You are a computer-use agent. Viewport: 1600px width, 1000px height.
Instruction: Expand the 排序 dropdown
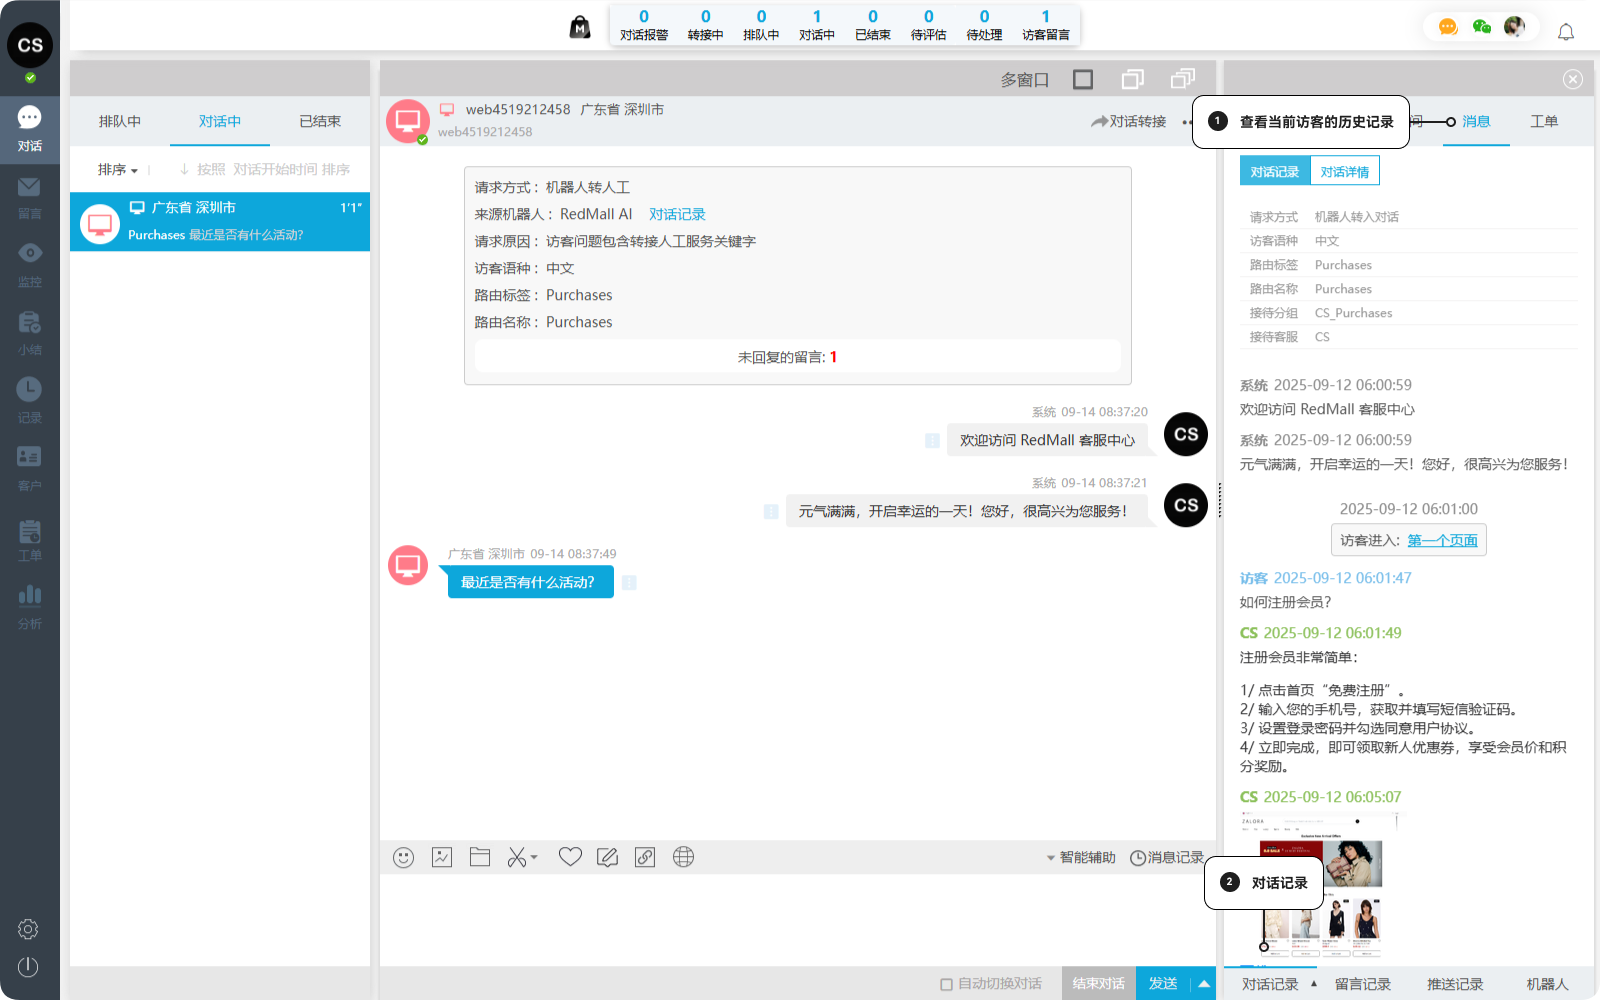click(x=118, y=170)
